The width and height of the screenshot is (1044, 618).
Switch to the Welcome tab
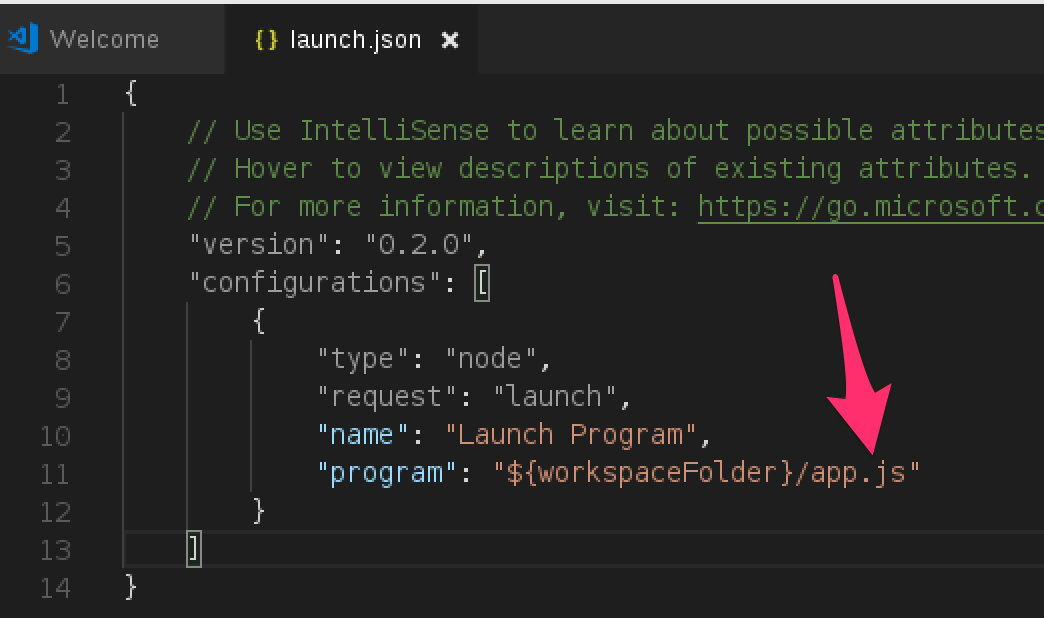tap(104, 40)
